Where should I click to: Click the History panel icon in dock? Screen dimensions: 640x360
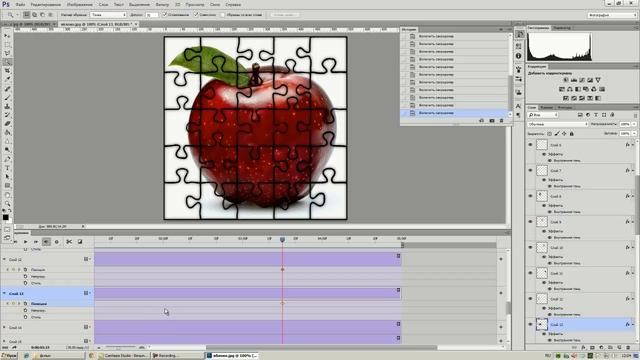(519, 34)
